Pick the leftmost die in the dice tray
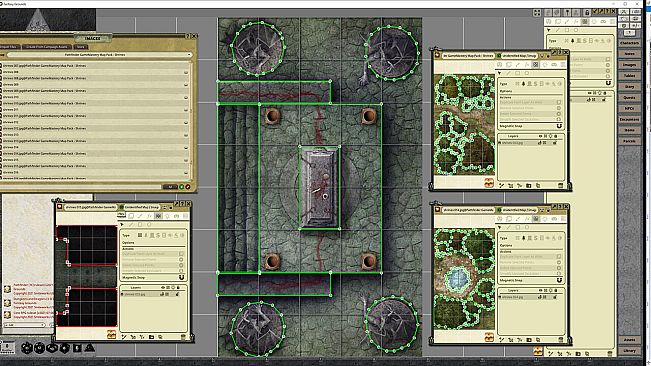 (27, 348)
